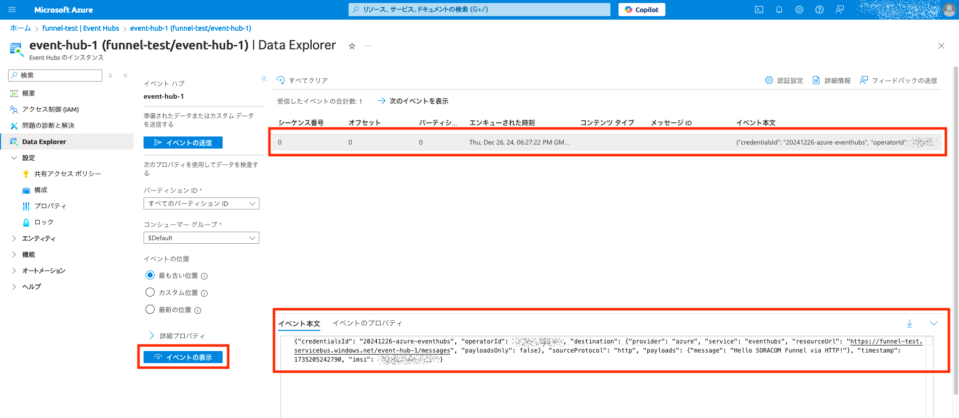This screenshot has height=418, width=959.
Task: Open the feedback icon in header
Action: 839,10
